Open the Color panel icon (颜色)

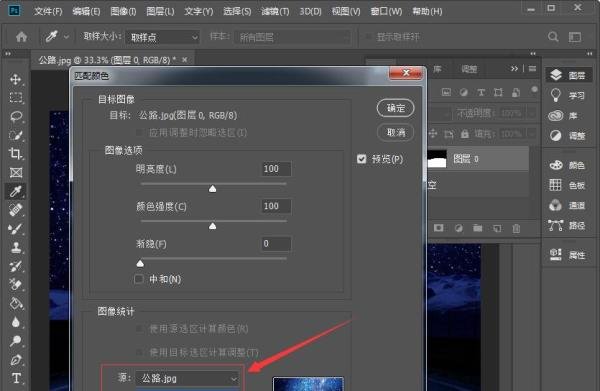(x=567, y=165)
